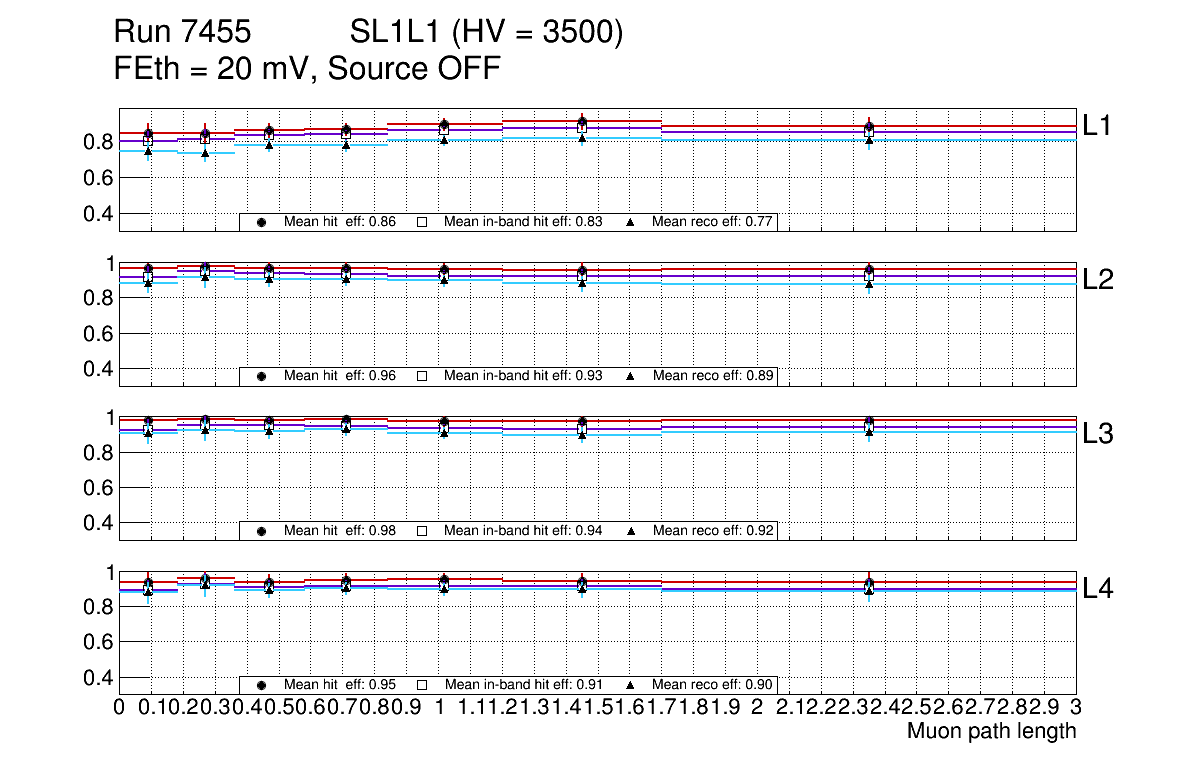This screenshot has height=772, width=1196.
Task: Click the L3 panel label
Action: (1098, 434)
